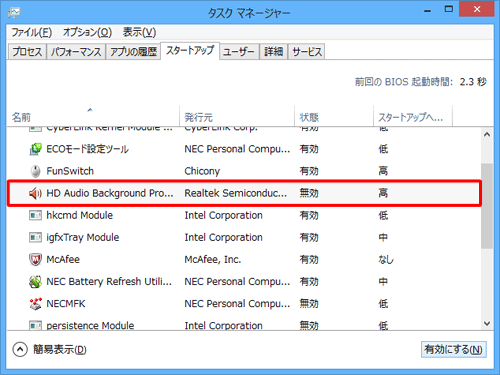The height and width of the screenshot is (375, 500).
Task: Collapse to 簡易表示 with the chevron icon
Action: point(20,349)
